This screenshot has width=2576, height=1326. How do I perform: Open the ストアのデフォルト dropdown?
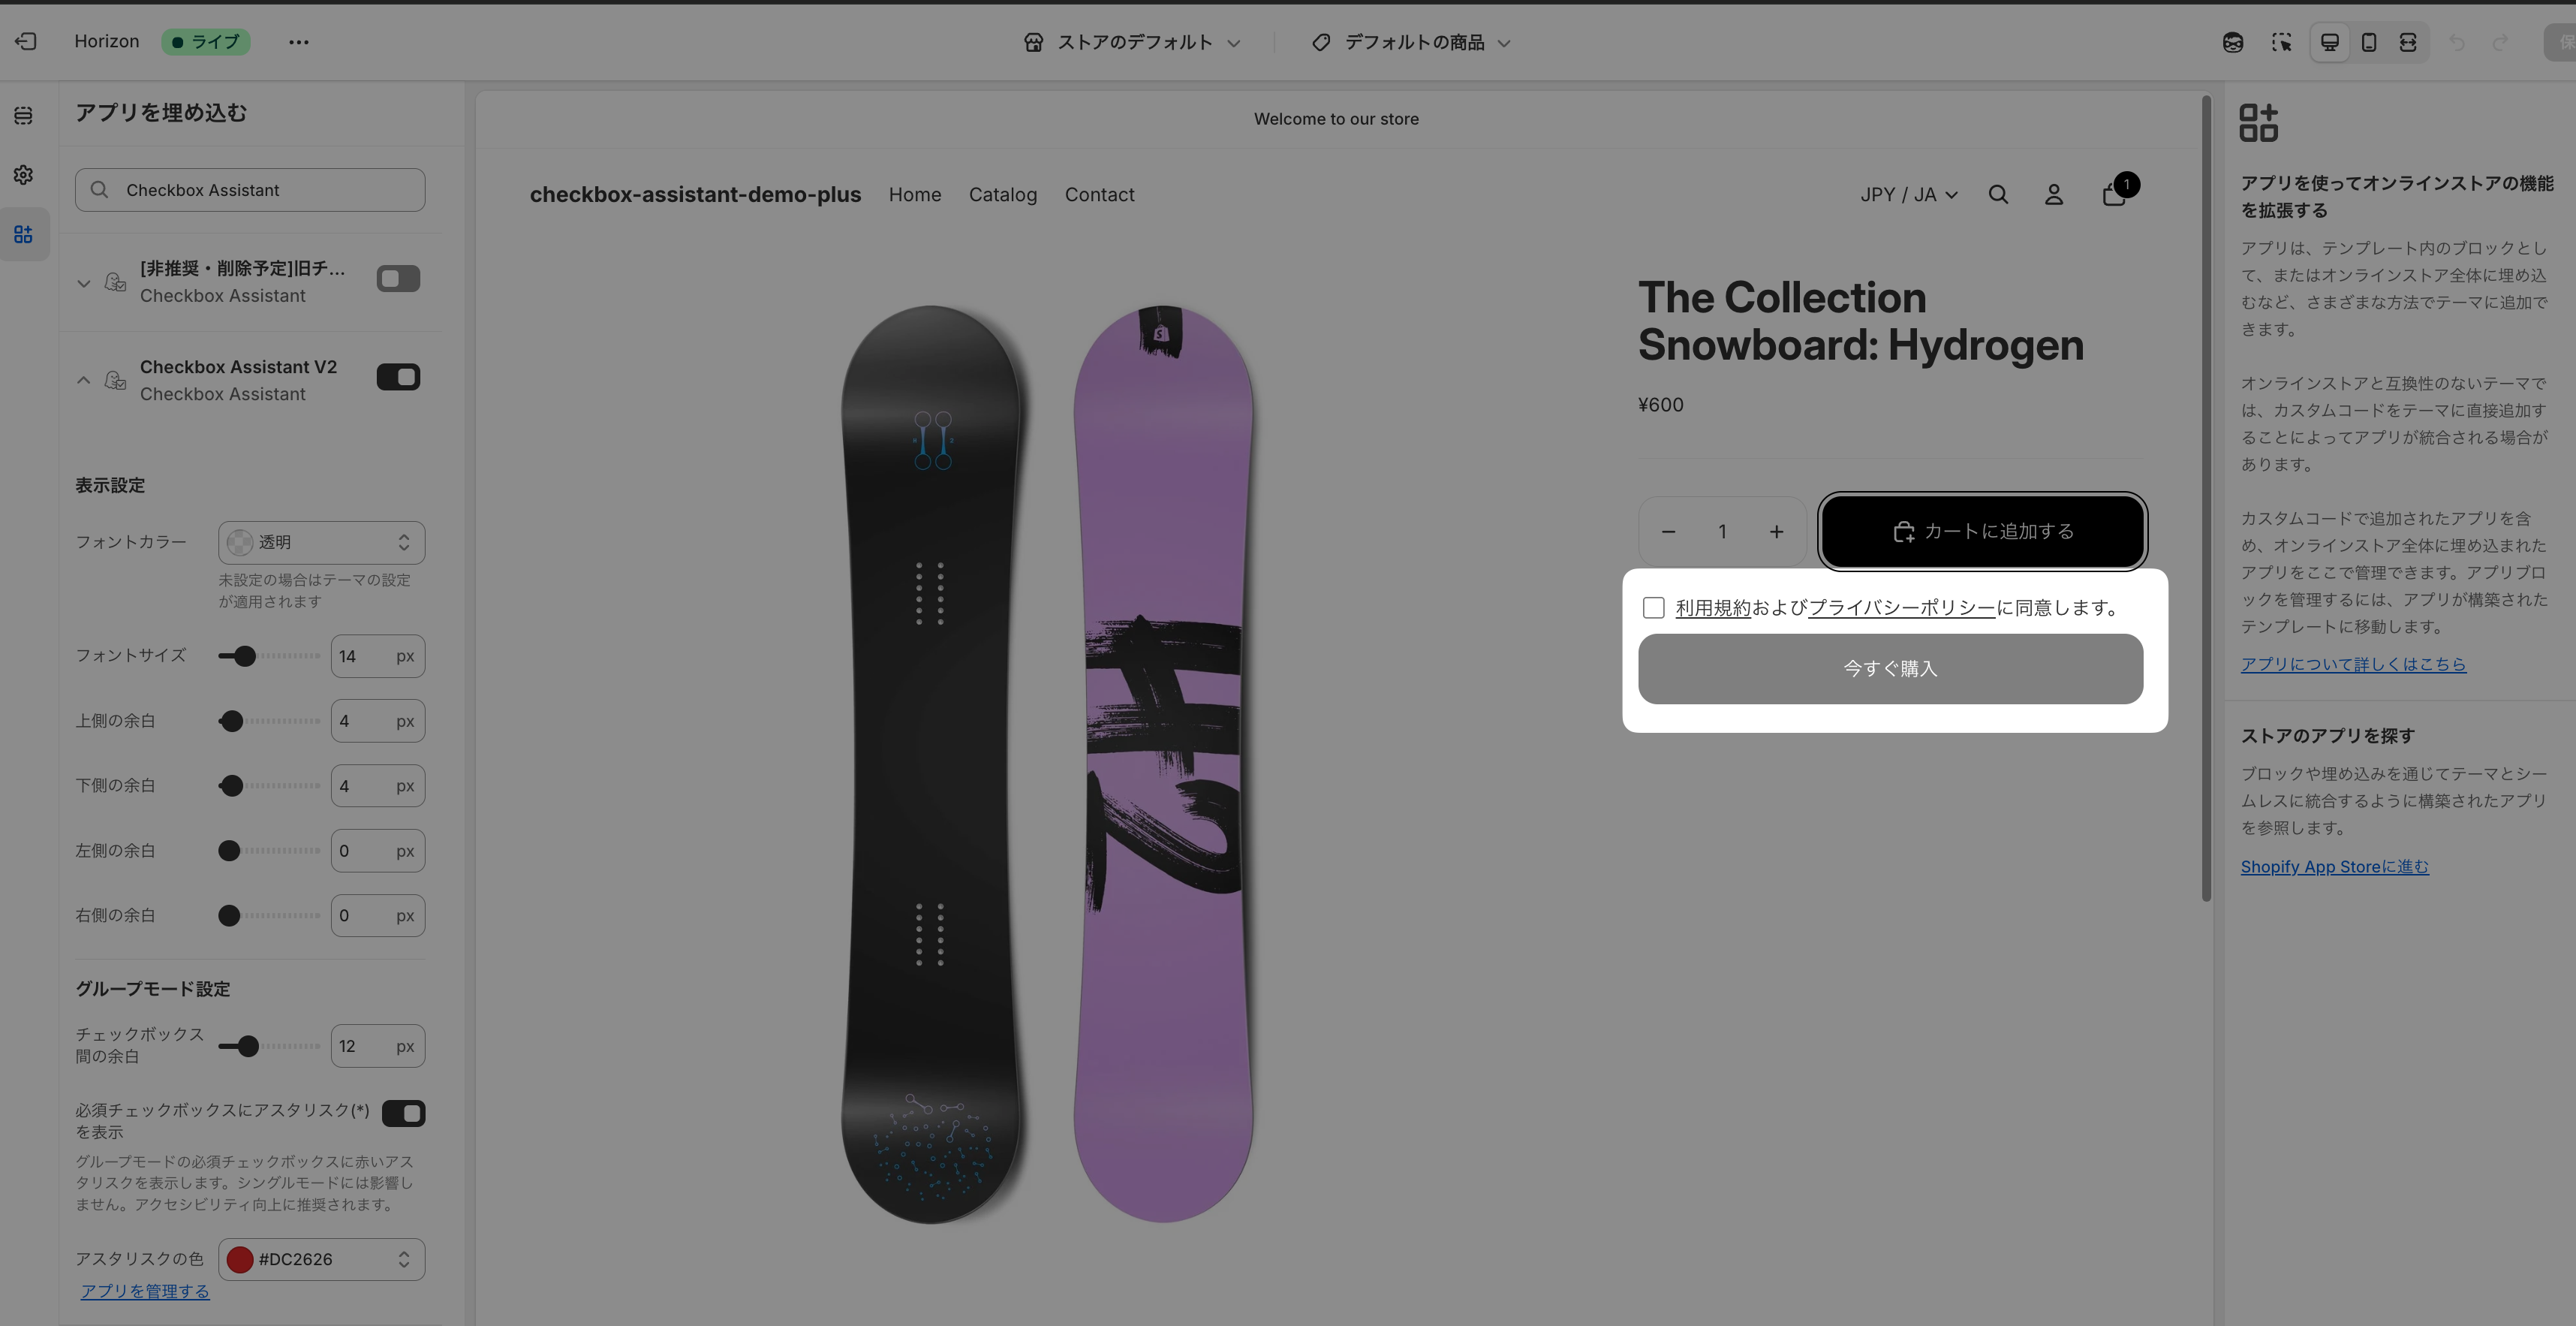pyautogui.click(x=1133, y=42)
